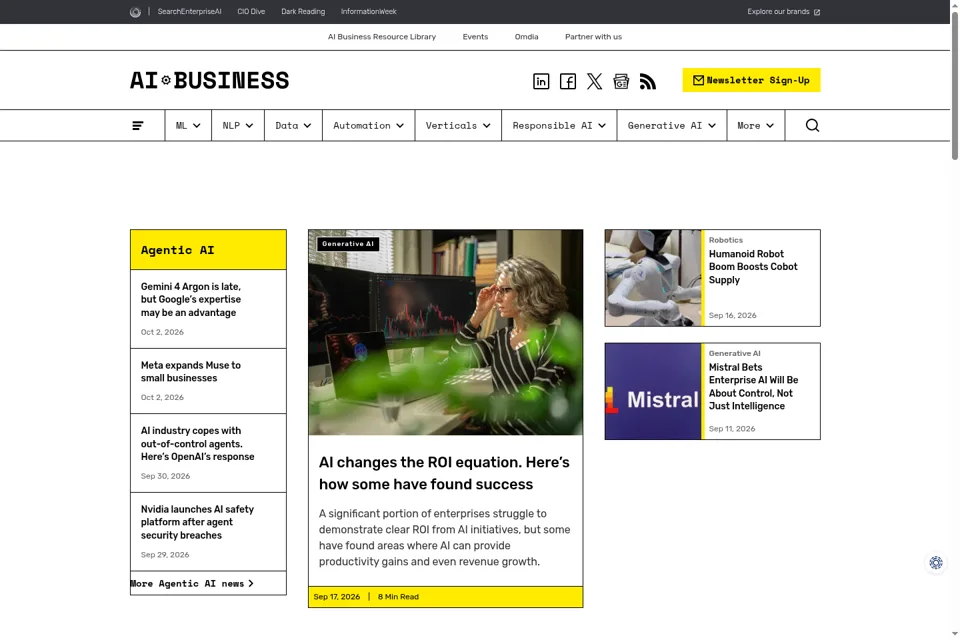Image resolution: width=960 pixels, height=640 pixels.
Task: Click the Informa logo in top bar
Action: click(x=135, y=12)
